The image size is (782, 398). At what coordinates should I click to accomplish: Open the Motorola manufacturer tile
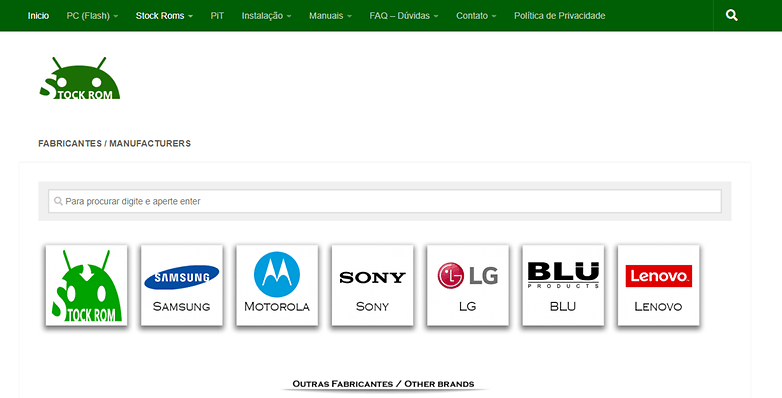pos(277,285)
